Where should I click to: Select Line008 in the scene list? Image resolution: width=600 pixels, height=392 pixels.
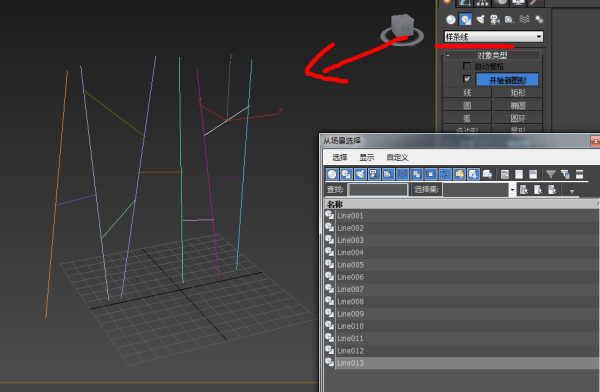pyautogui.click(x=462, y=301)
